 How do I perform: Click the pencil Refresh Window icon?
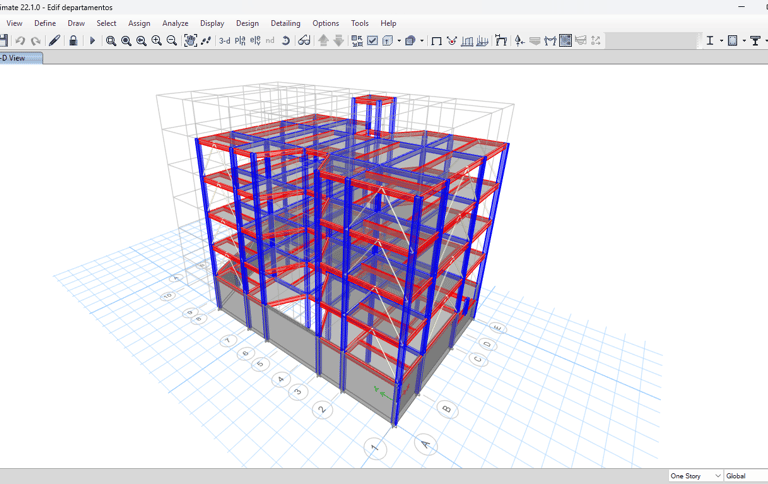(x=54, y=41)
